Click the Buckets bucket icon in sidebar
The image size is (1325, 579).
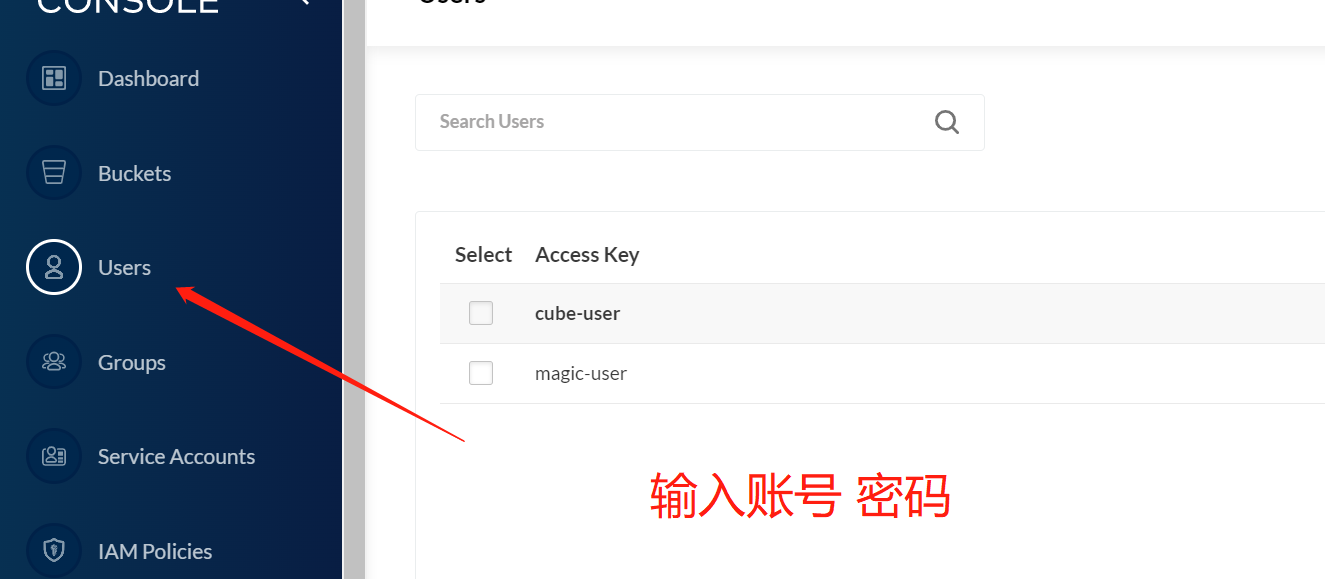(x=54, y=173)
